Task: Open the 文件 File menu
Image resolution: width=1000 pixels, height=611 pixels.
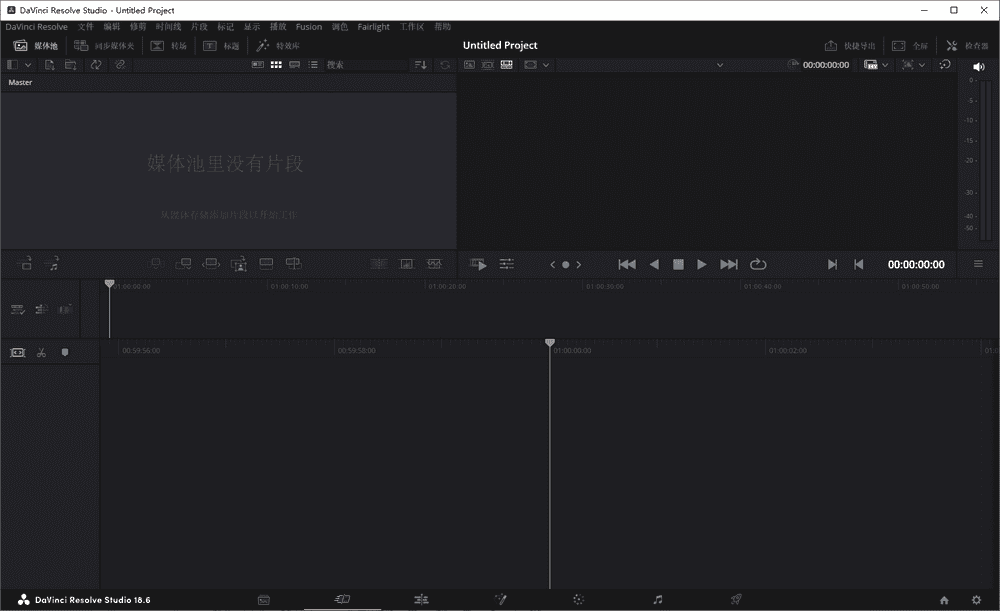Action: (86, 27)
